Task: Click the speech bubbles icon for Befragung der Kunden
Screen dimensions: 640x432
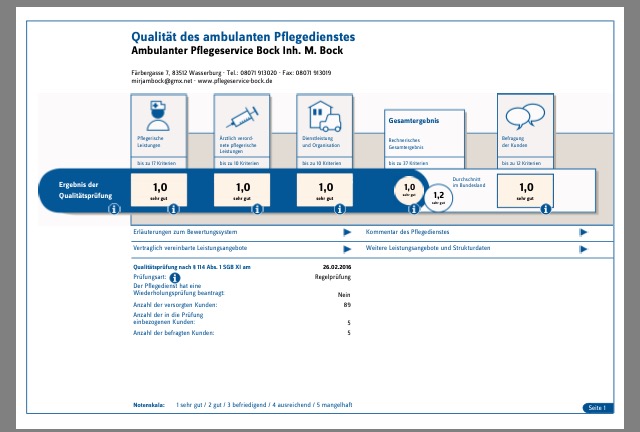Action: pos(525,115)
